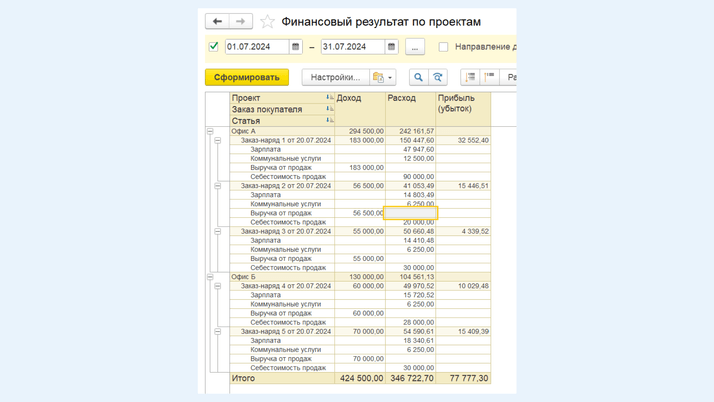The image size is (714, 402).
Task: Uncheck the period filter checkbox
Action: [x=214, y=46]
